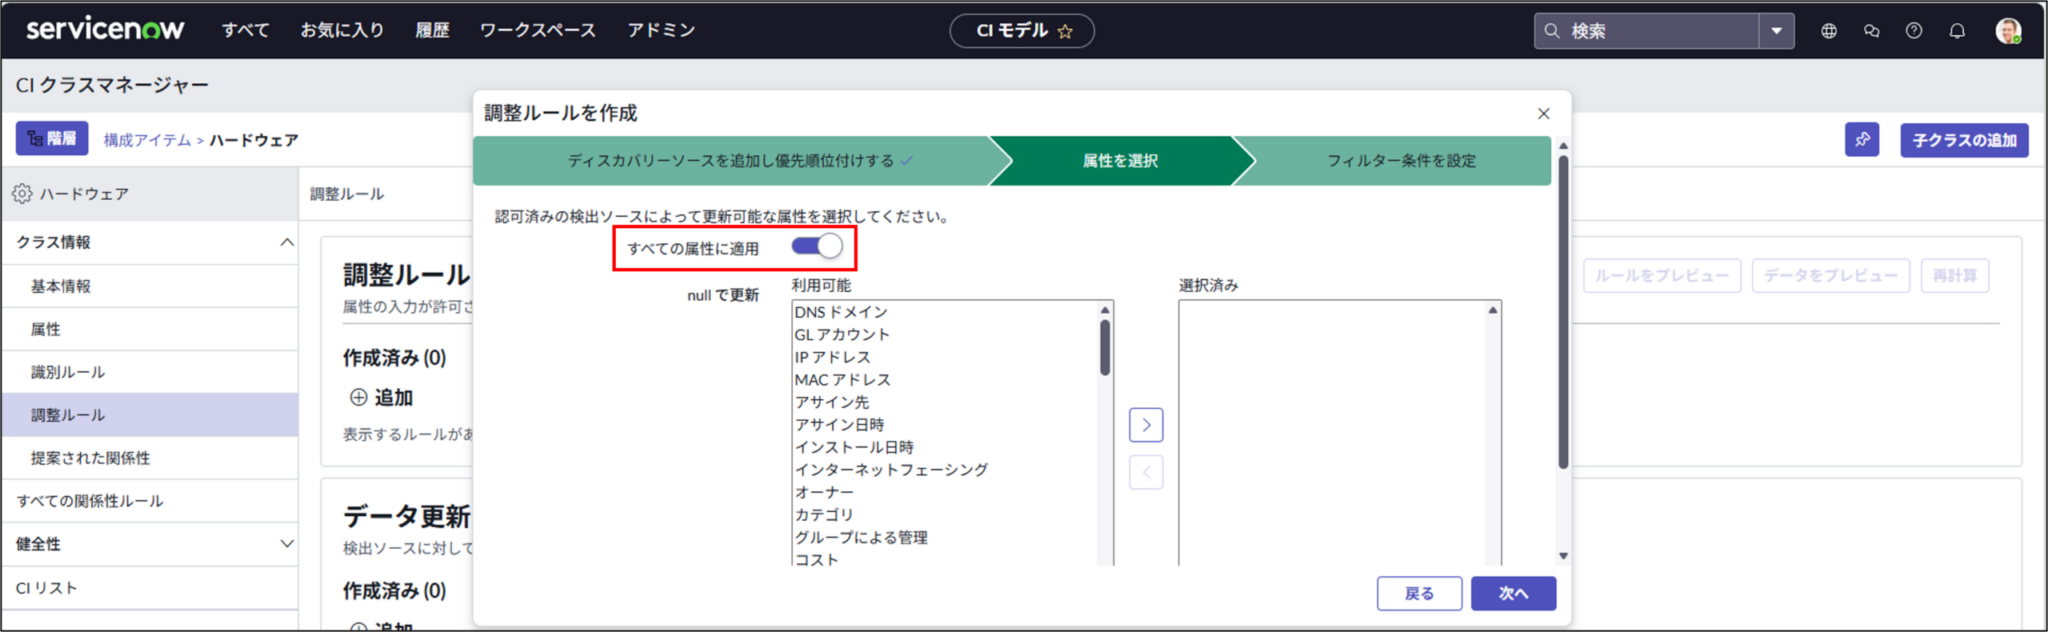
Task: Open the ワークスペース menu
Action: coord(538,30)
